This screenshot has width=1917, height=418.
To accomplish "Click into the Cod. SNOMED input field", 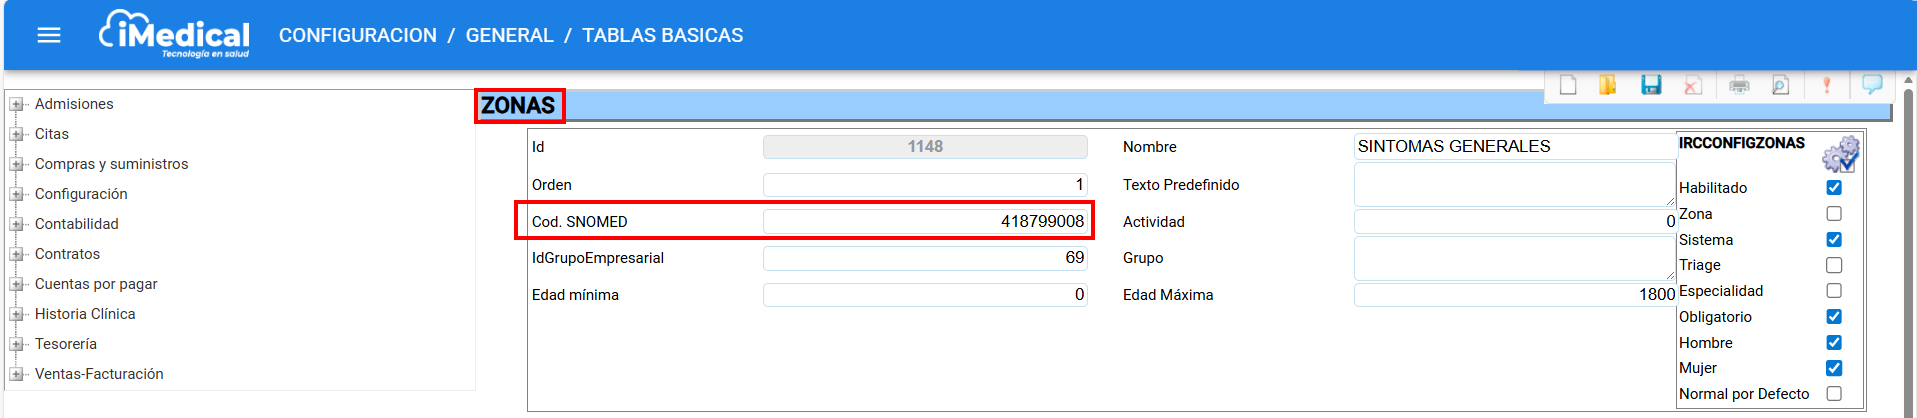I will pos(924,222).
